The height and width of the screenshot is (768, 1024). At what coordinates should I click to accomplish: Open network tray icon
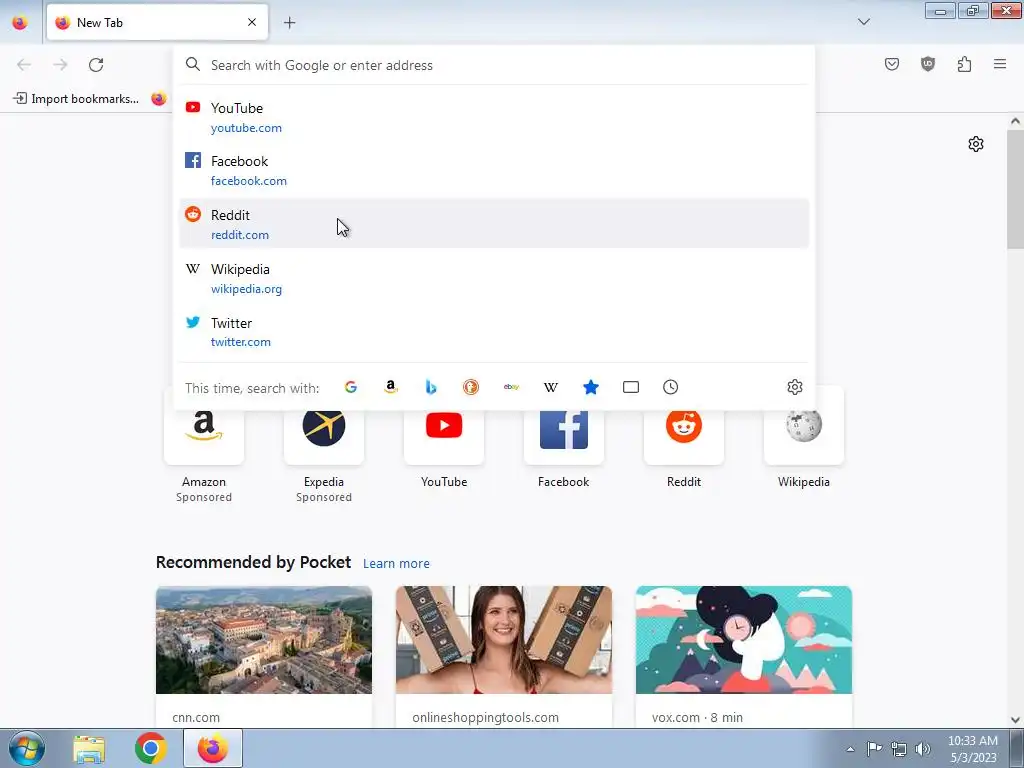899,749
